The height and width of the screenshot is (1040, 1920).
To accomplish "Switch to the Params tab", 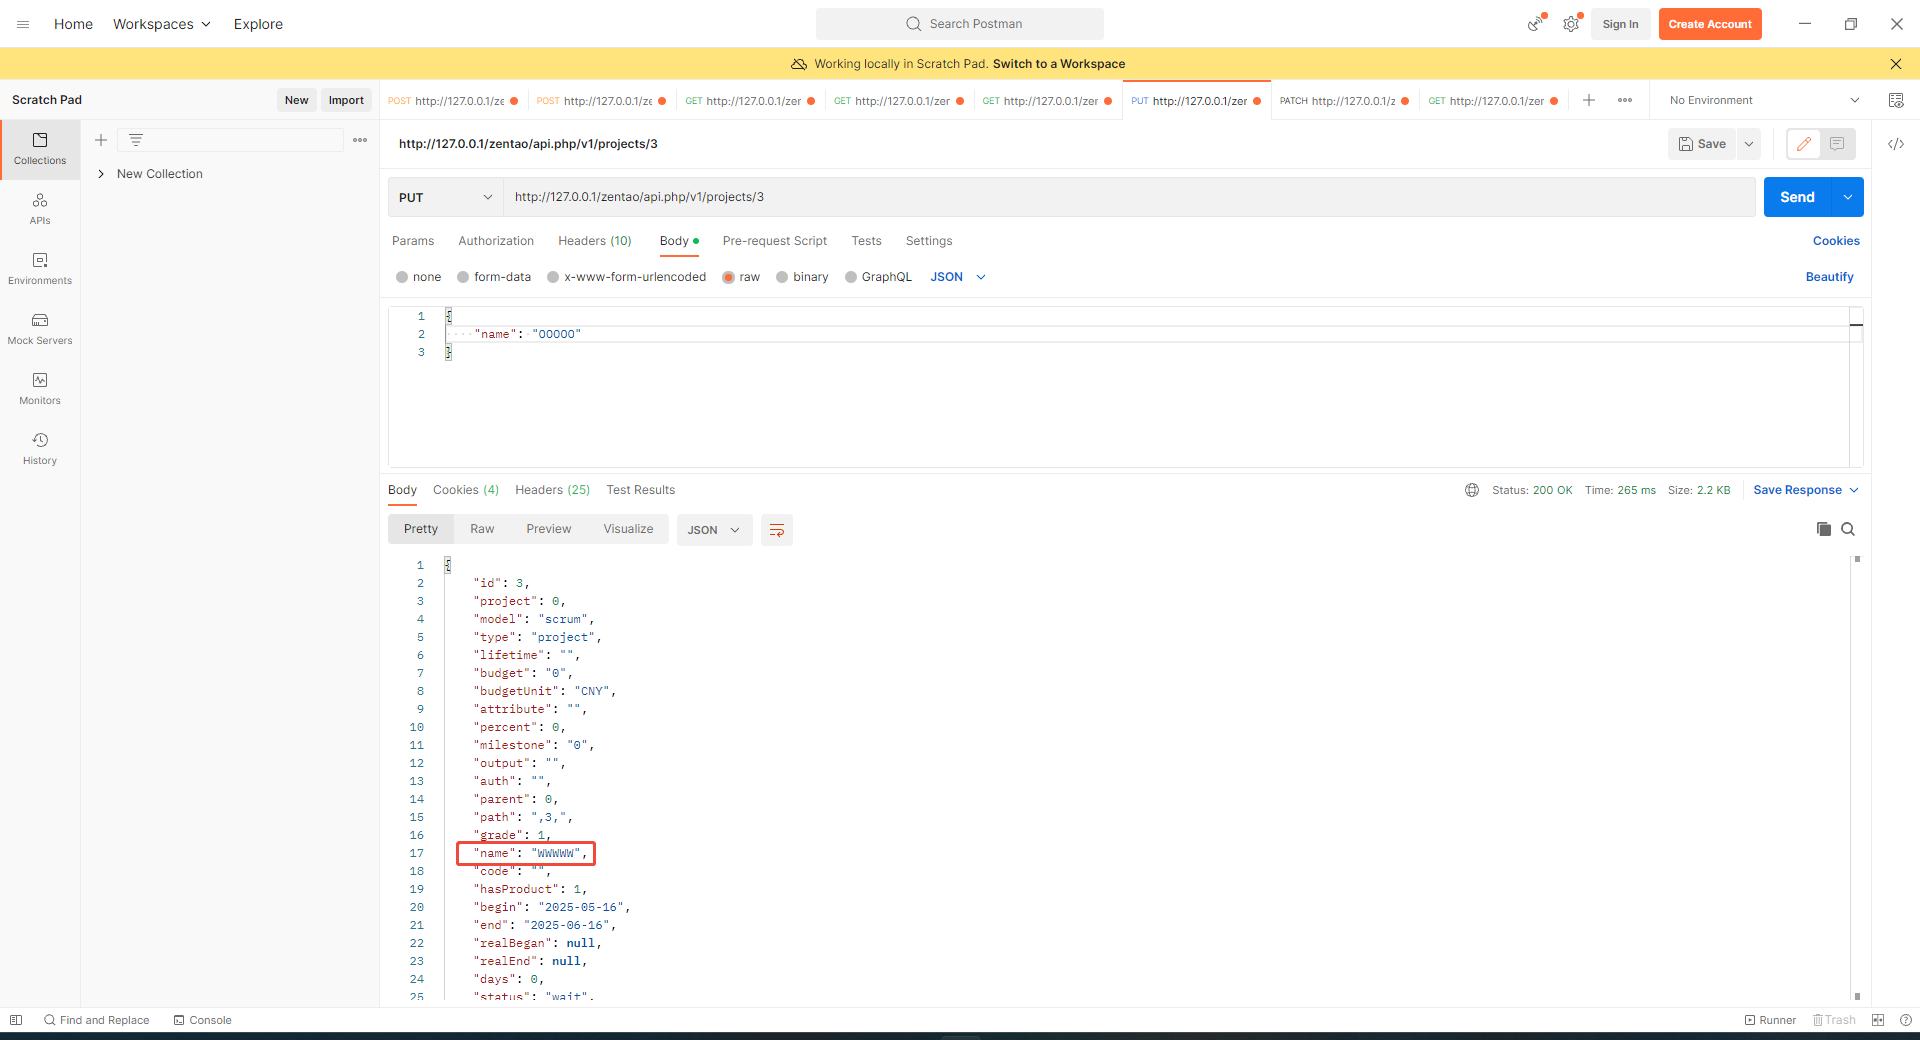I will click(413, 241).
